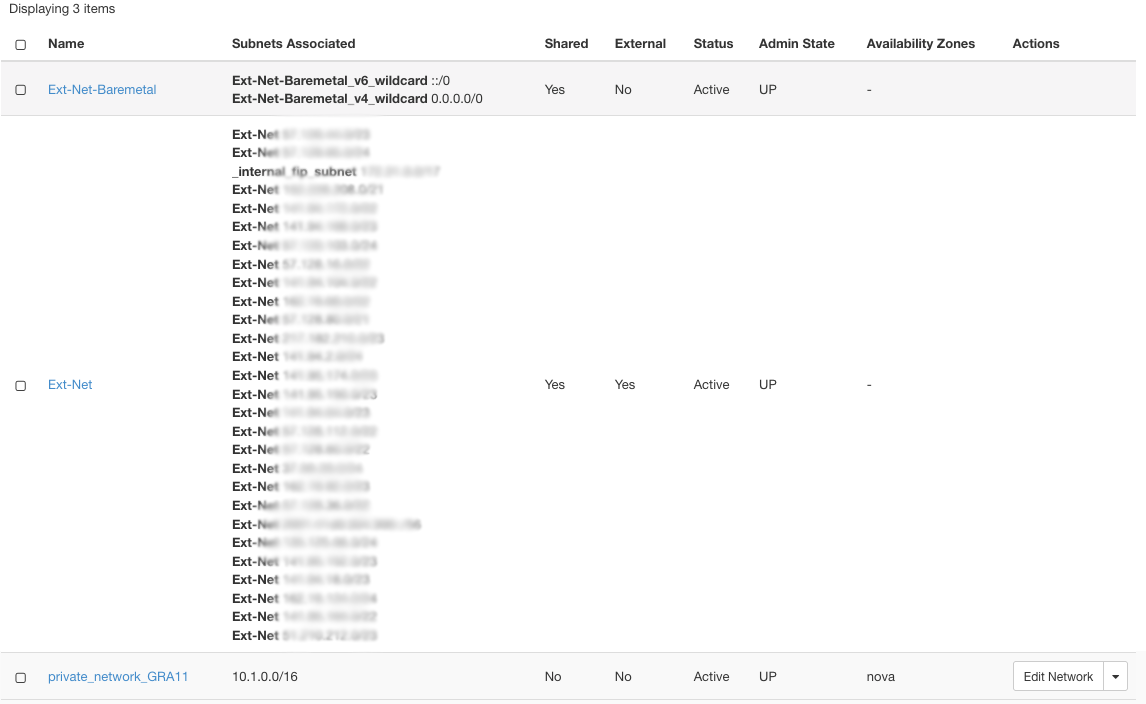1146x704 pixels.
Task: Open the Ext-Net network details
Action: [x=69, y=385]
